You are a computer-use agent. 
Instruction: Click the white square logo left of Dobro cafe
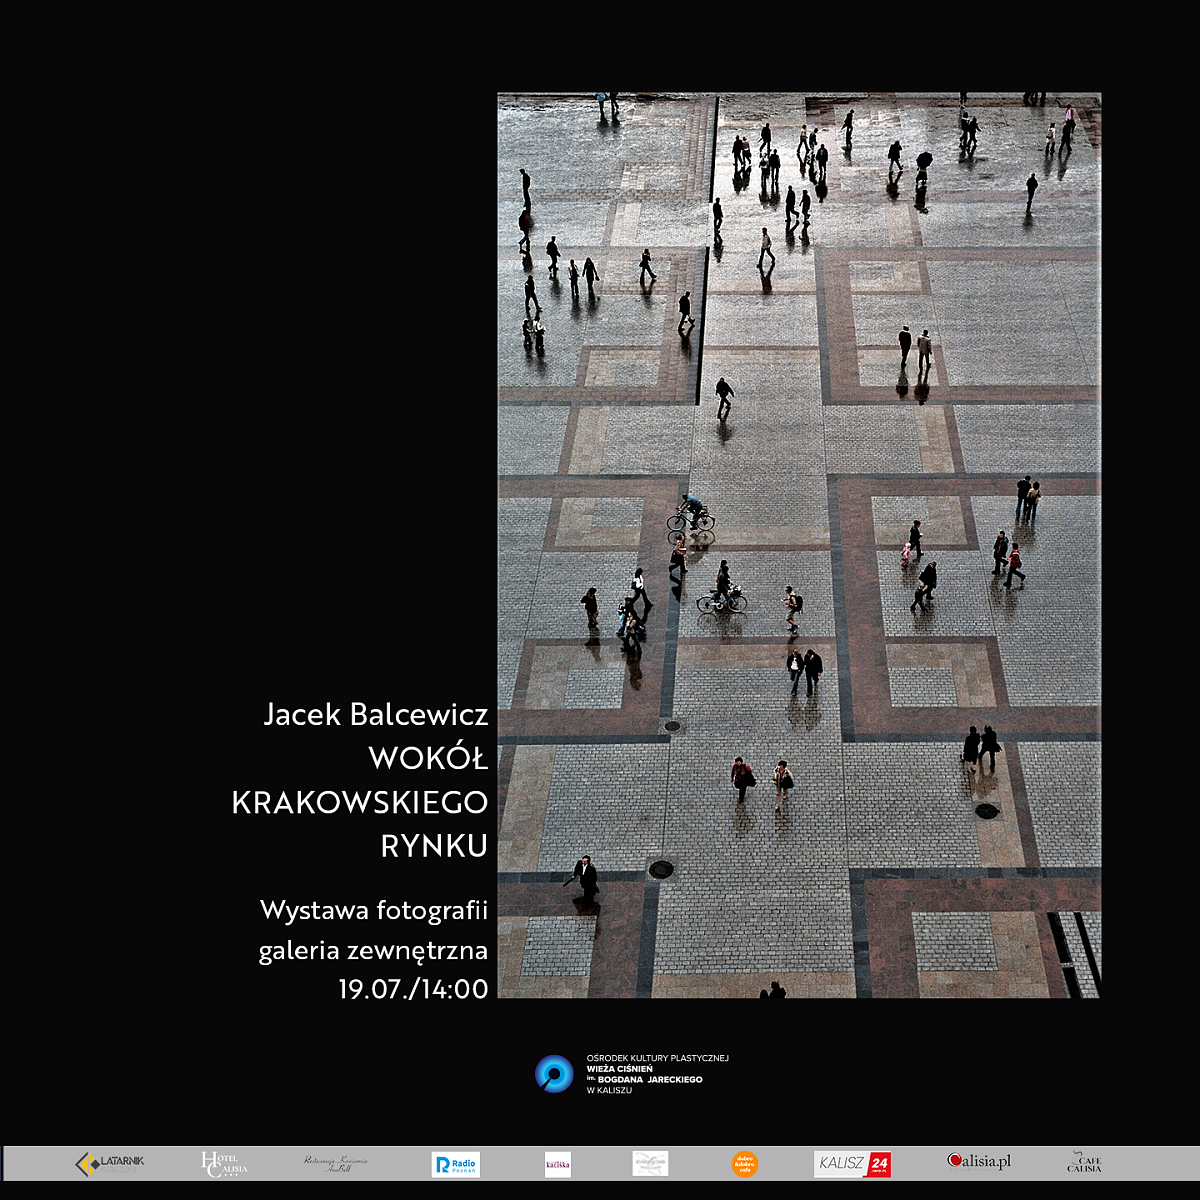[650, 1164]
